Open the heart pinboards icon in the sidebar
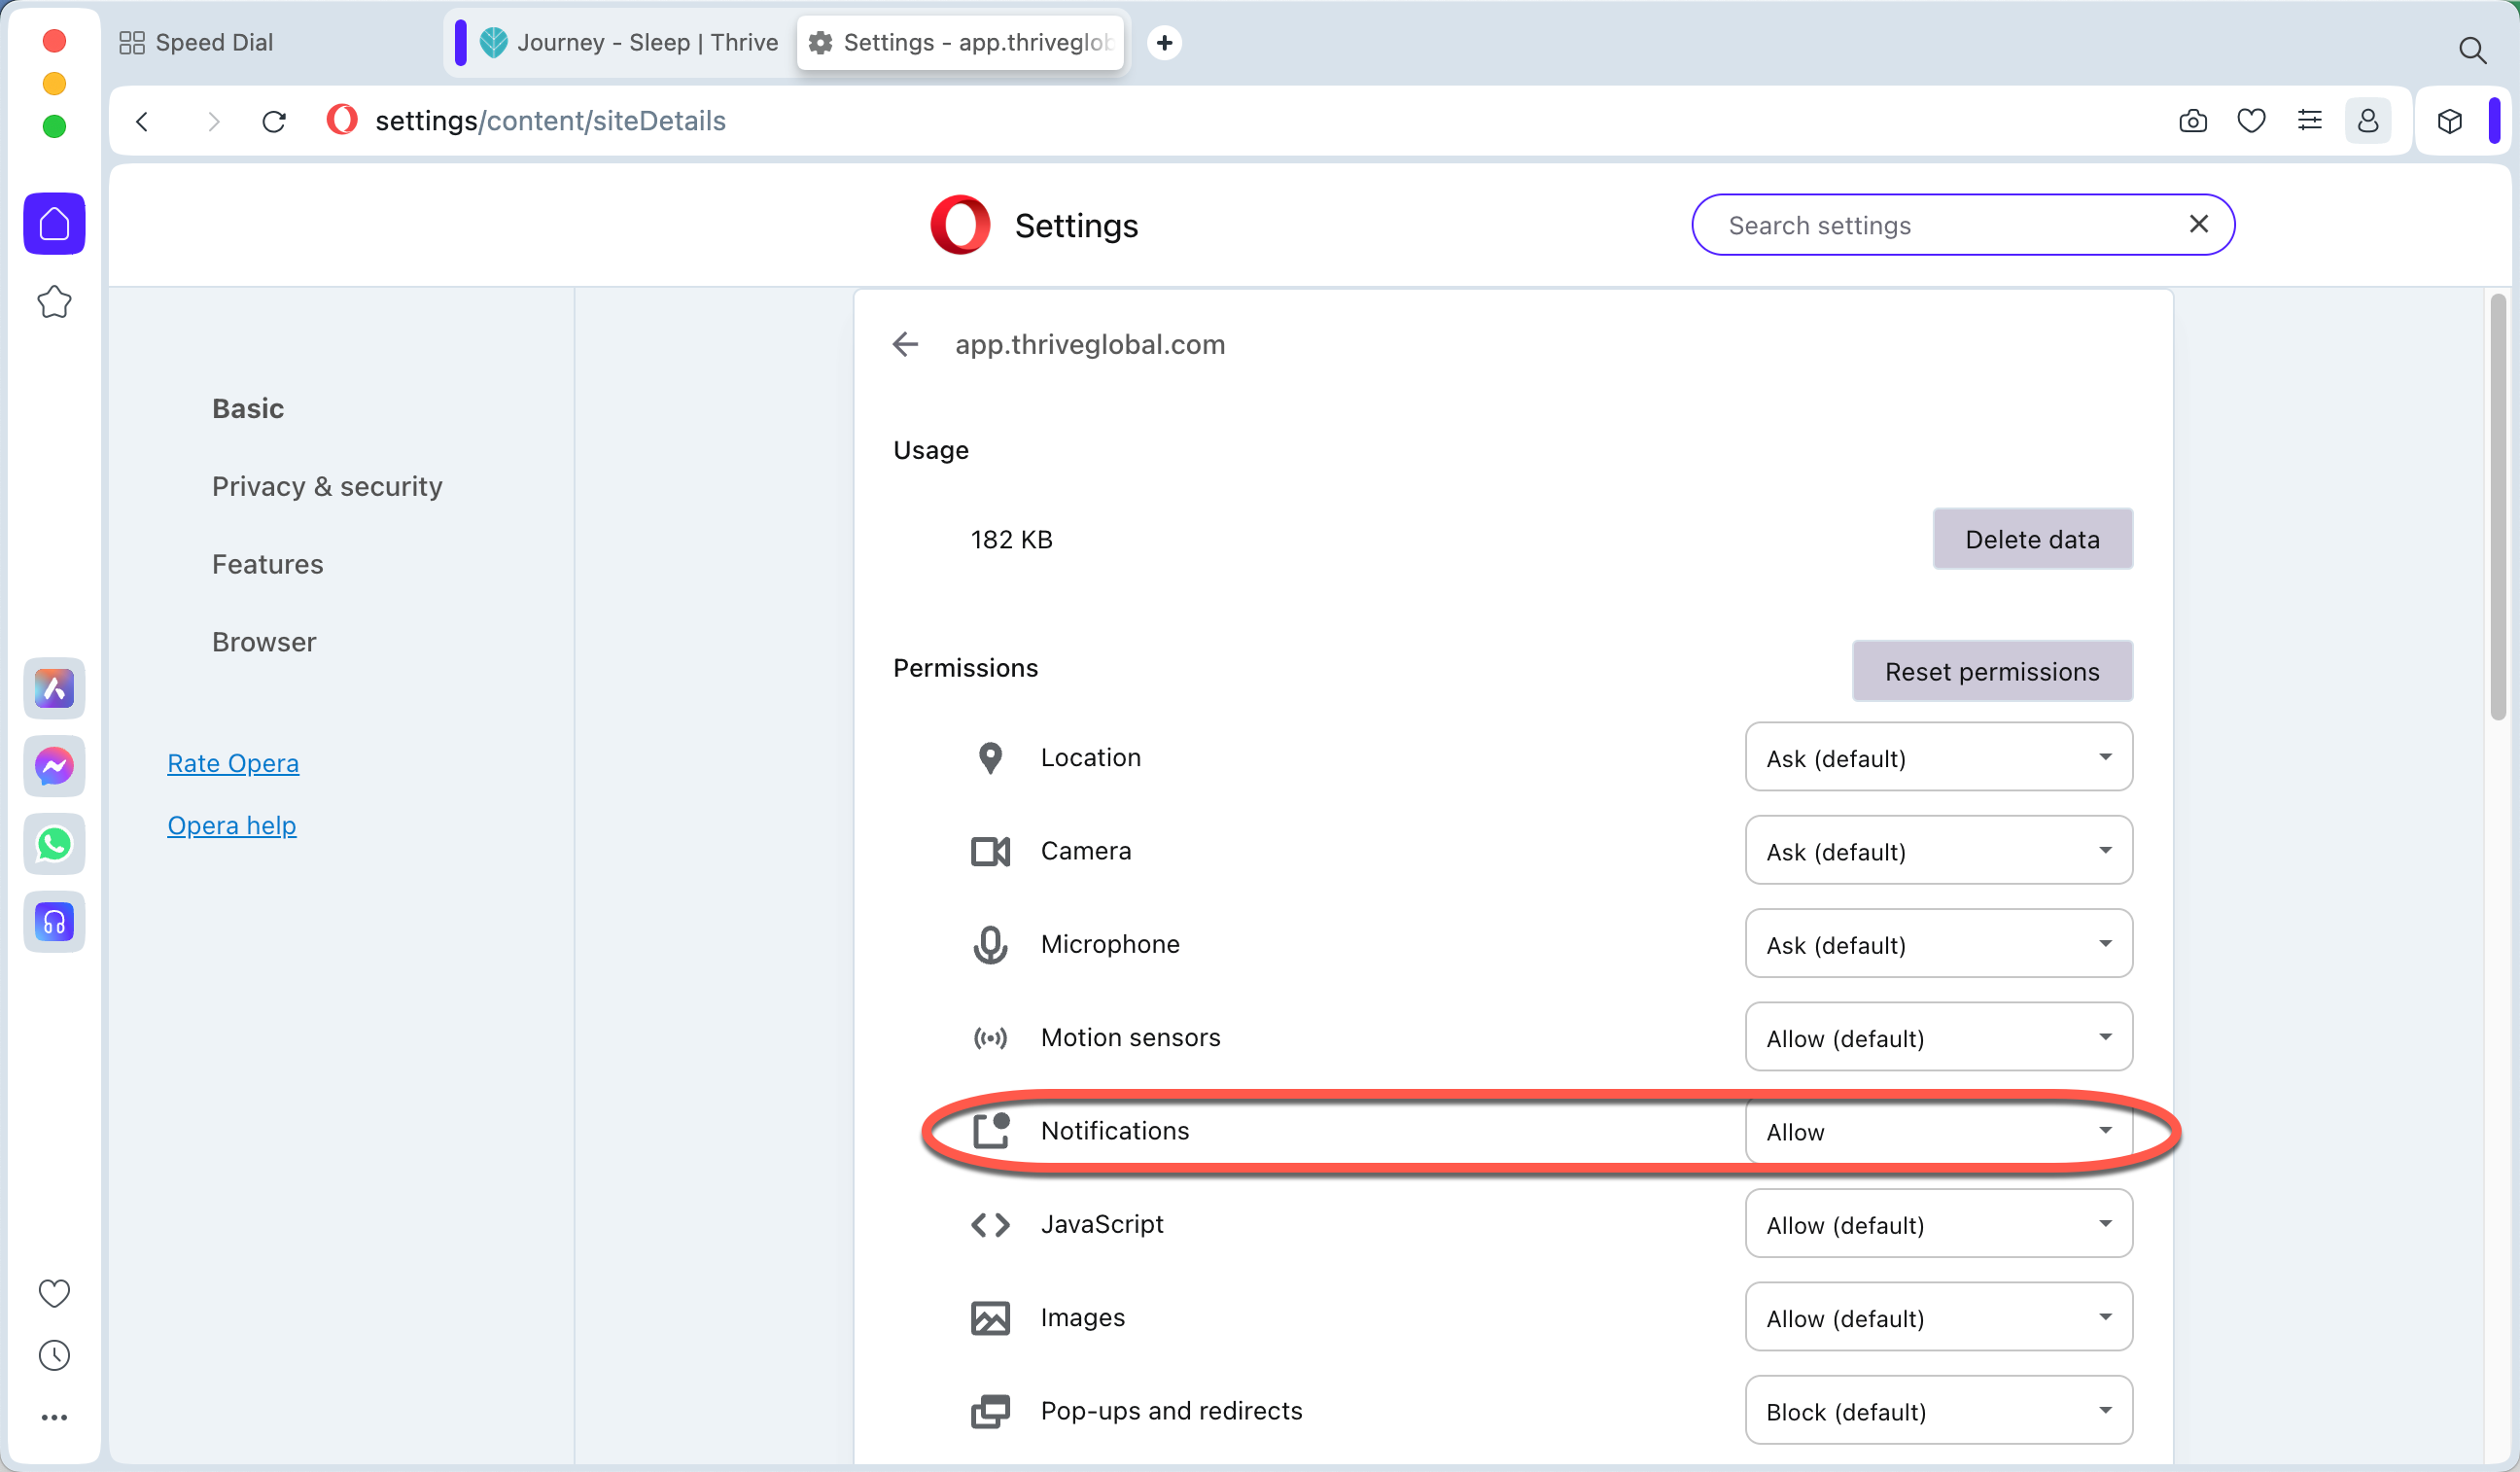 (x=54, y=1293)
